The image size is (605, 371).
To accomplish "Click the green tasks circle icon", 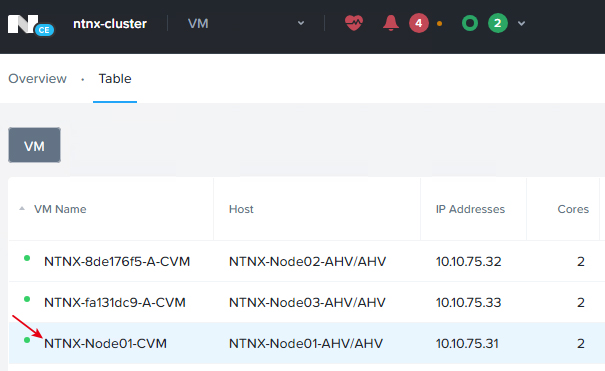I will 470,24.
